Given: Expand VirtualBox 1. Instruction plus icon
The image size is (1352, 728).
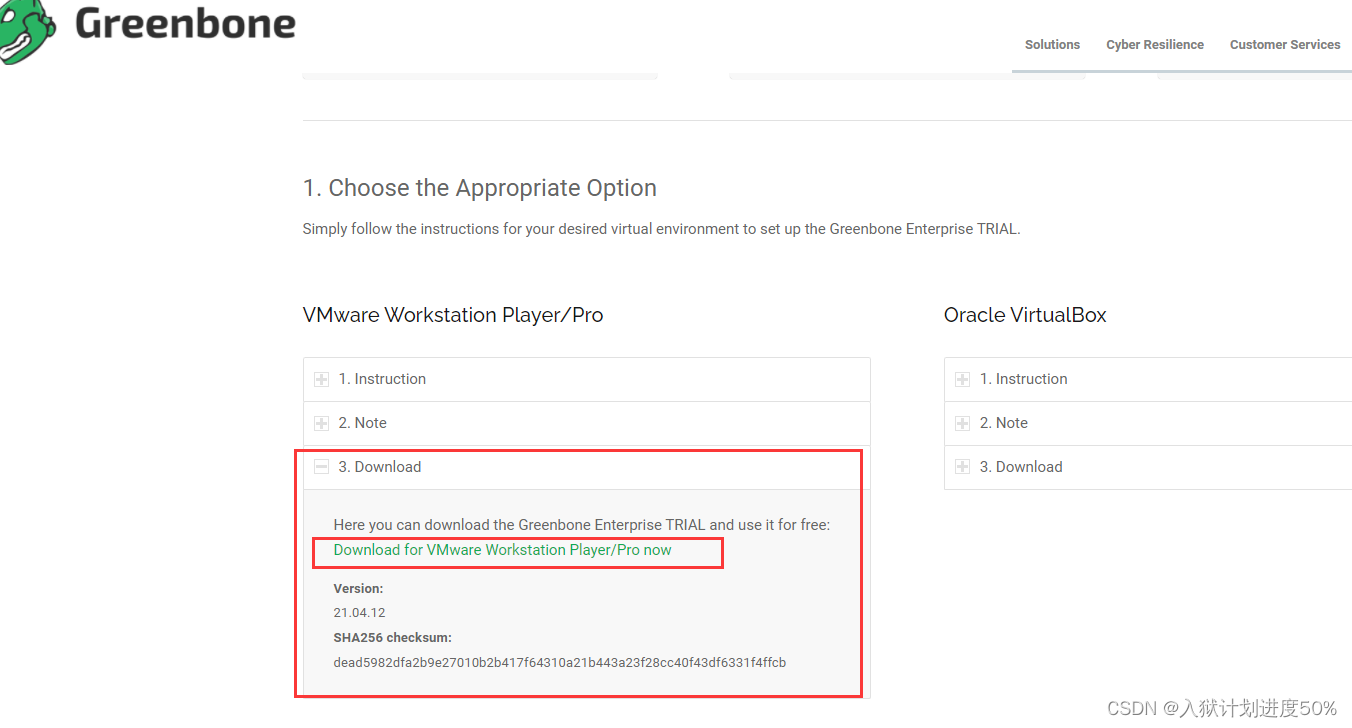Looking at the screenshot, I should (x=962, y=380).
